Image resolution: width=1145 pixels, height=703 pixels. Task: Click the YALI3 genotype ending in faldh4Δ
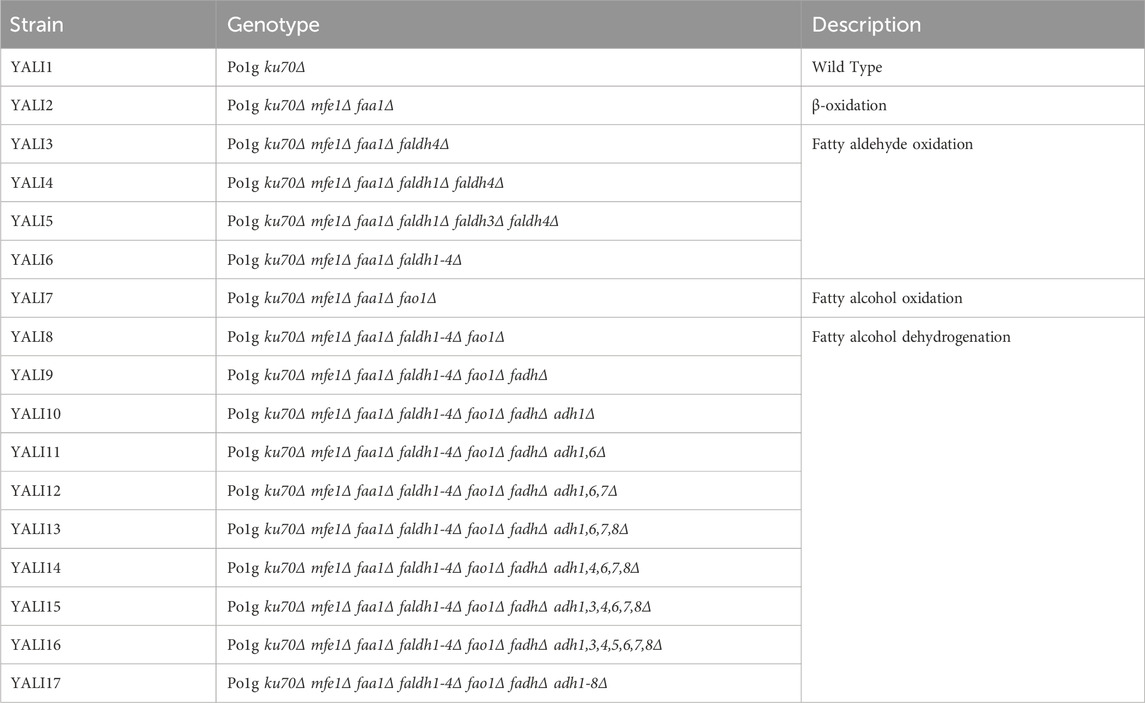coord(338,145)
